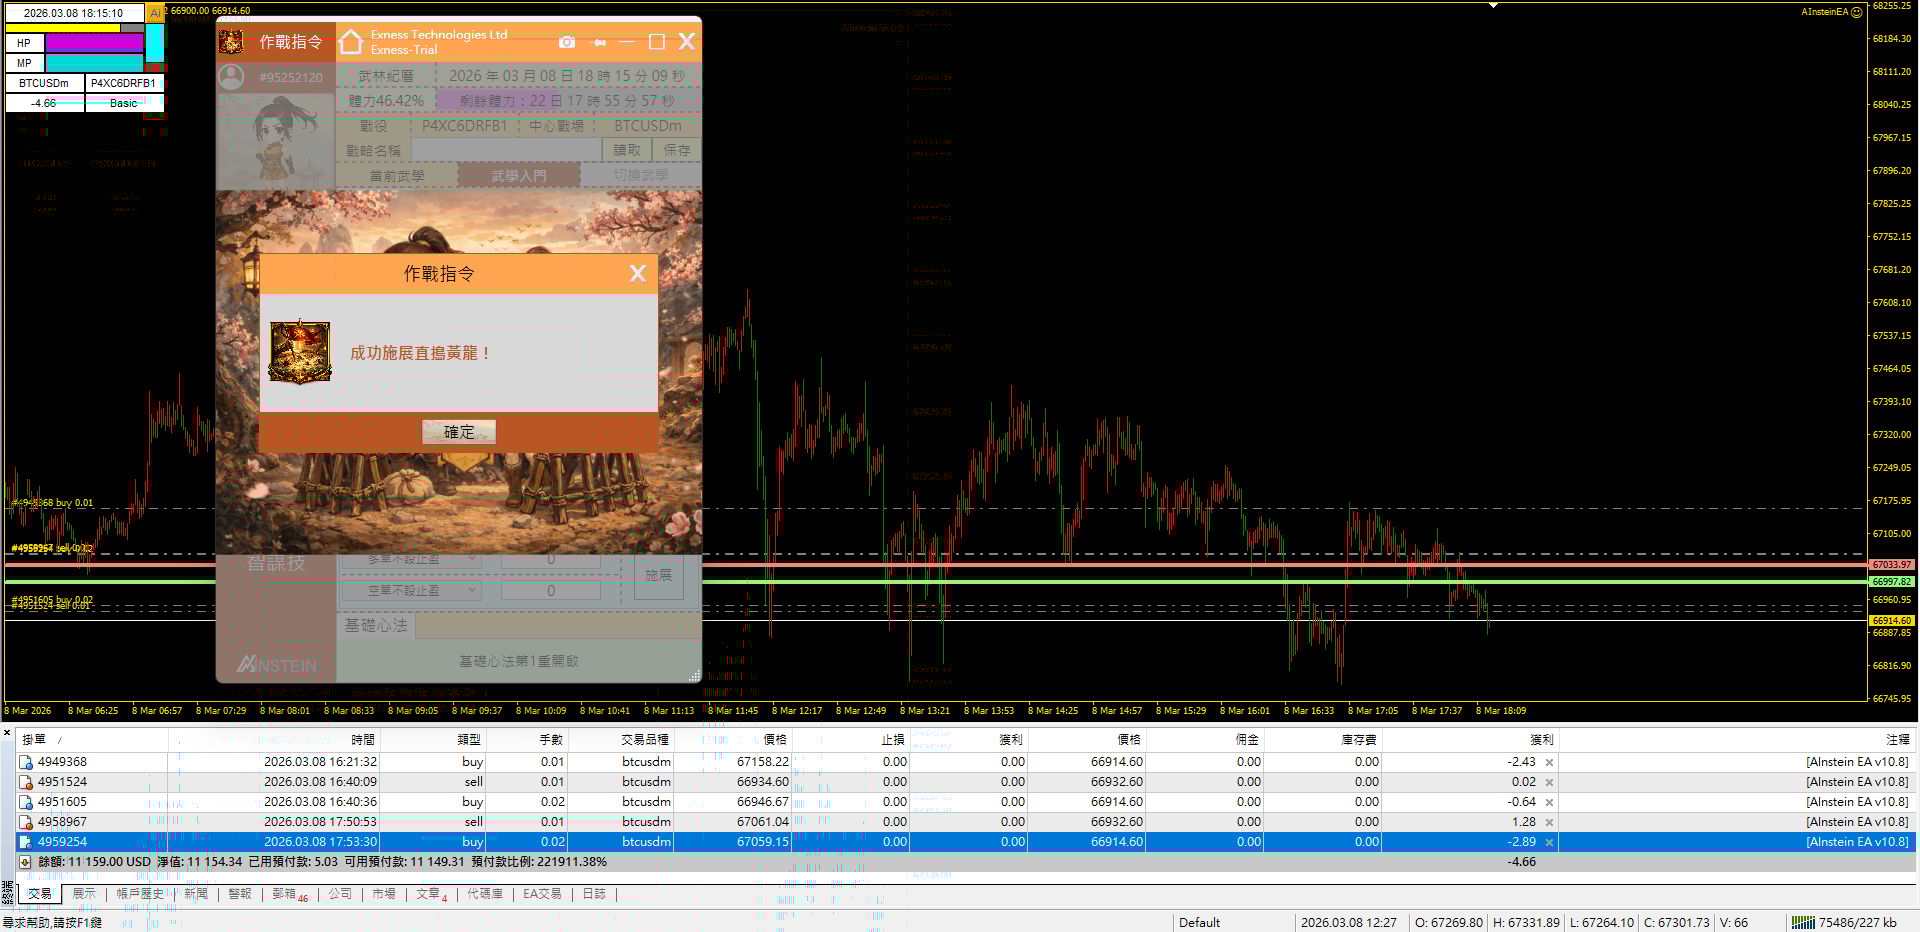Viewport: 1920px width, 932px height.
Task: Close order 4959254 with its X icon
Action: [x=1549, y=842]
